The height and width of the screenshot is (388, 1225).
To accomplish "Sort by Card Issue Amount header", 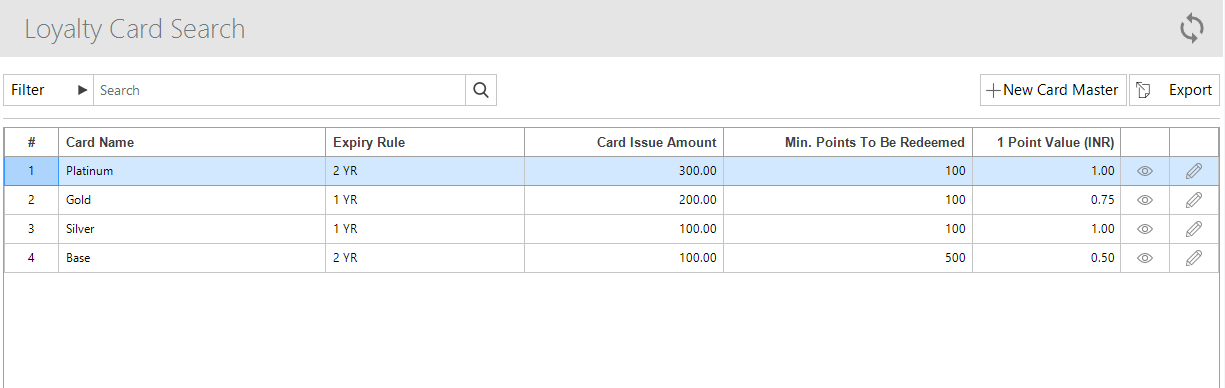I will 624,142.
